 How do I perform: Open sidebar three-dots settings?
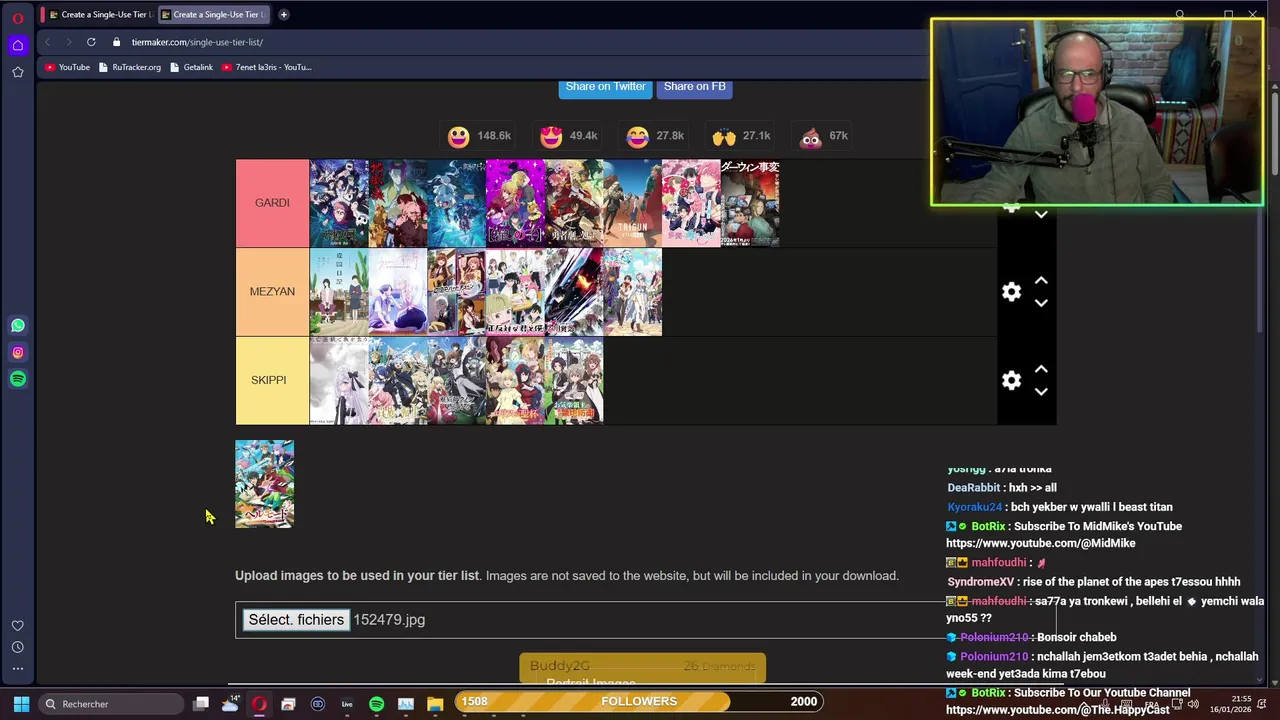pyautogui.click(x=18, y=668)
